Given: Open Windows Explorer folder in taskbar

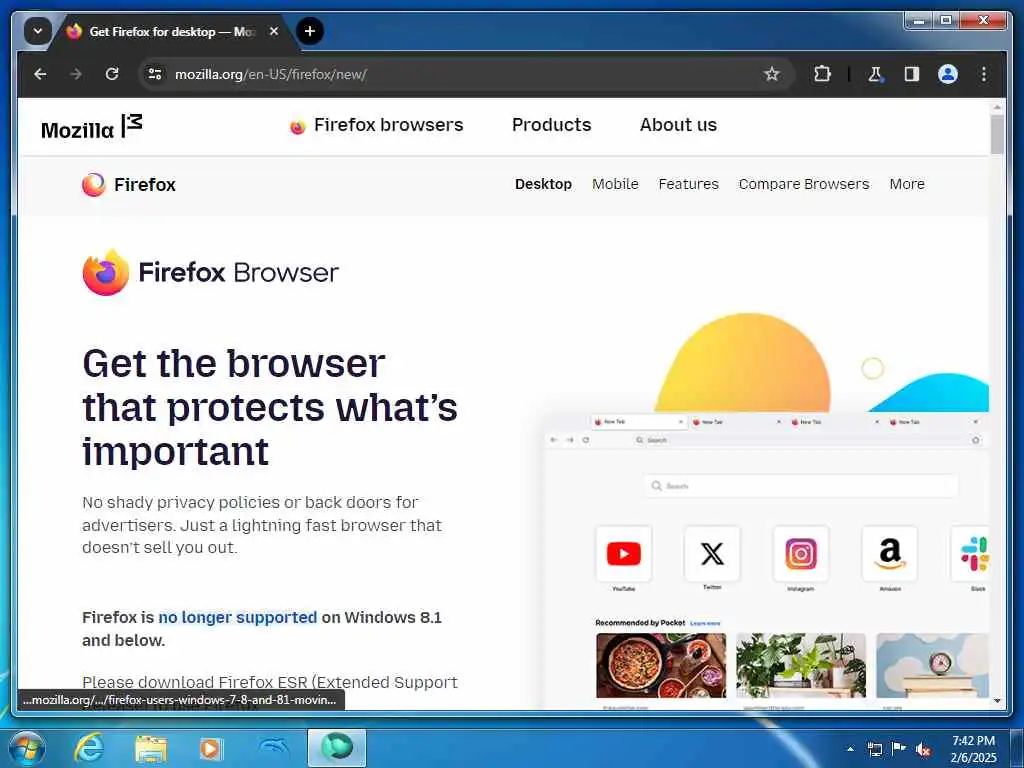Looking at the screenshot, I should pyautogui.click(x=151, y=748).
